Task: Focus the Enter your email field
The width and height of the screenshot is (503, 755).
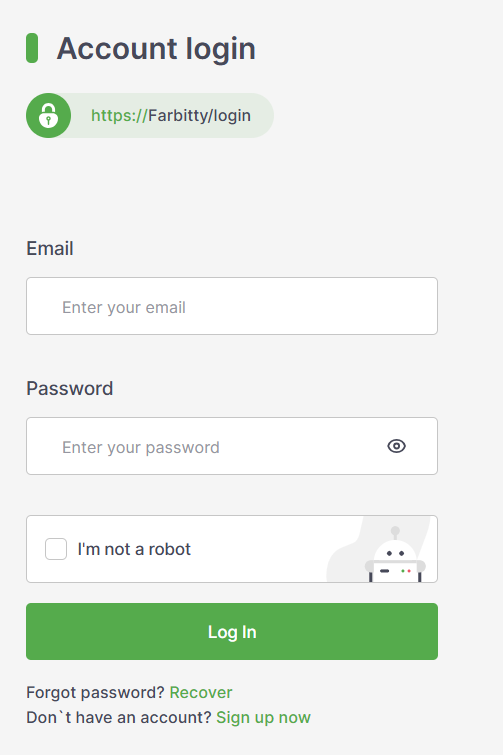Action: click(x=232, y=306)
